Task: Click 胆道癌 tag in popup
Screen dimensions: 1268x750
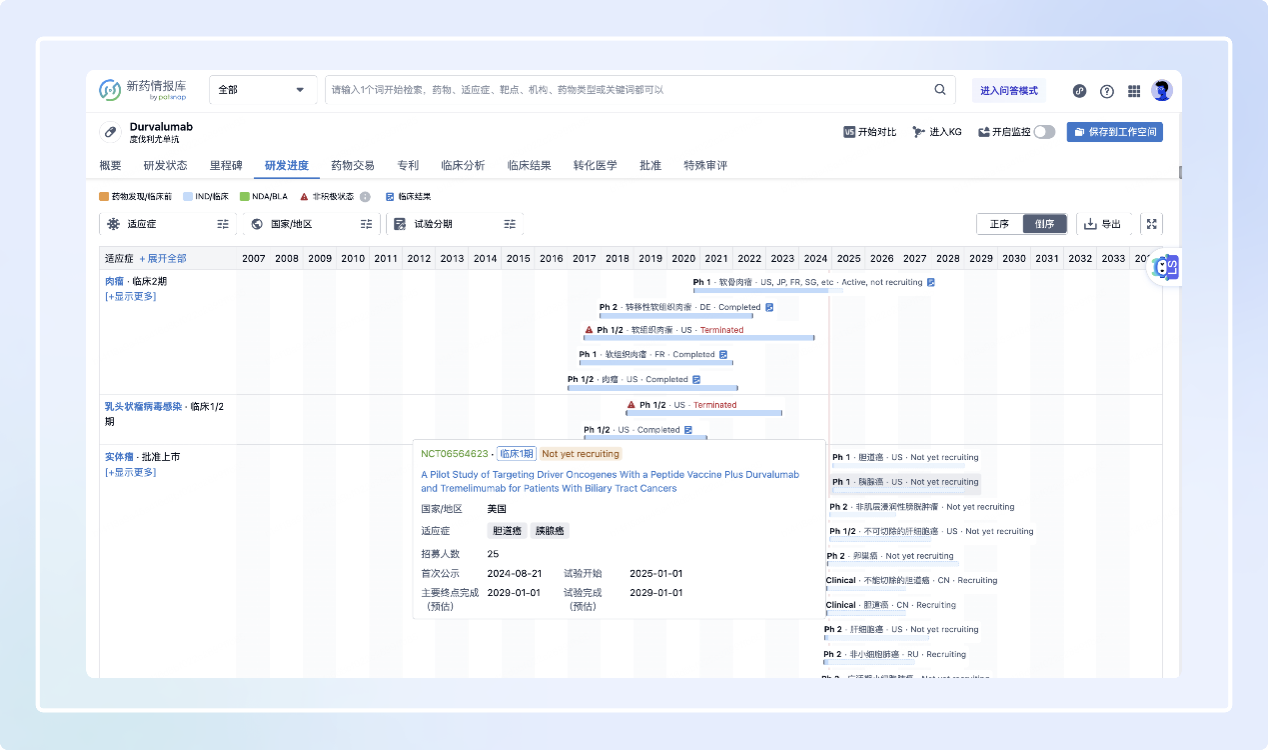Action: 507,531
